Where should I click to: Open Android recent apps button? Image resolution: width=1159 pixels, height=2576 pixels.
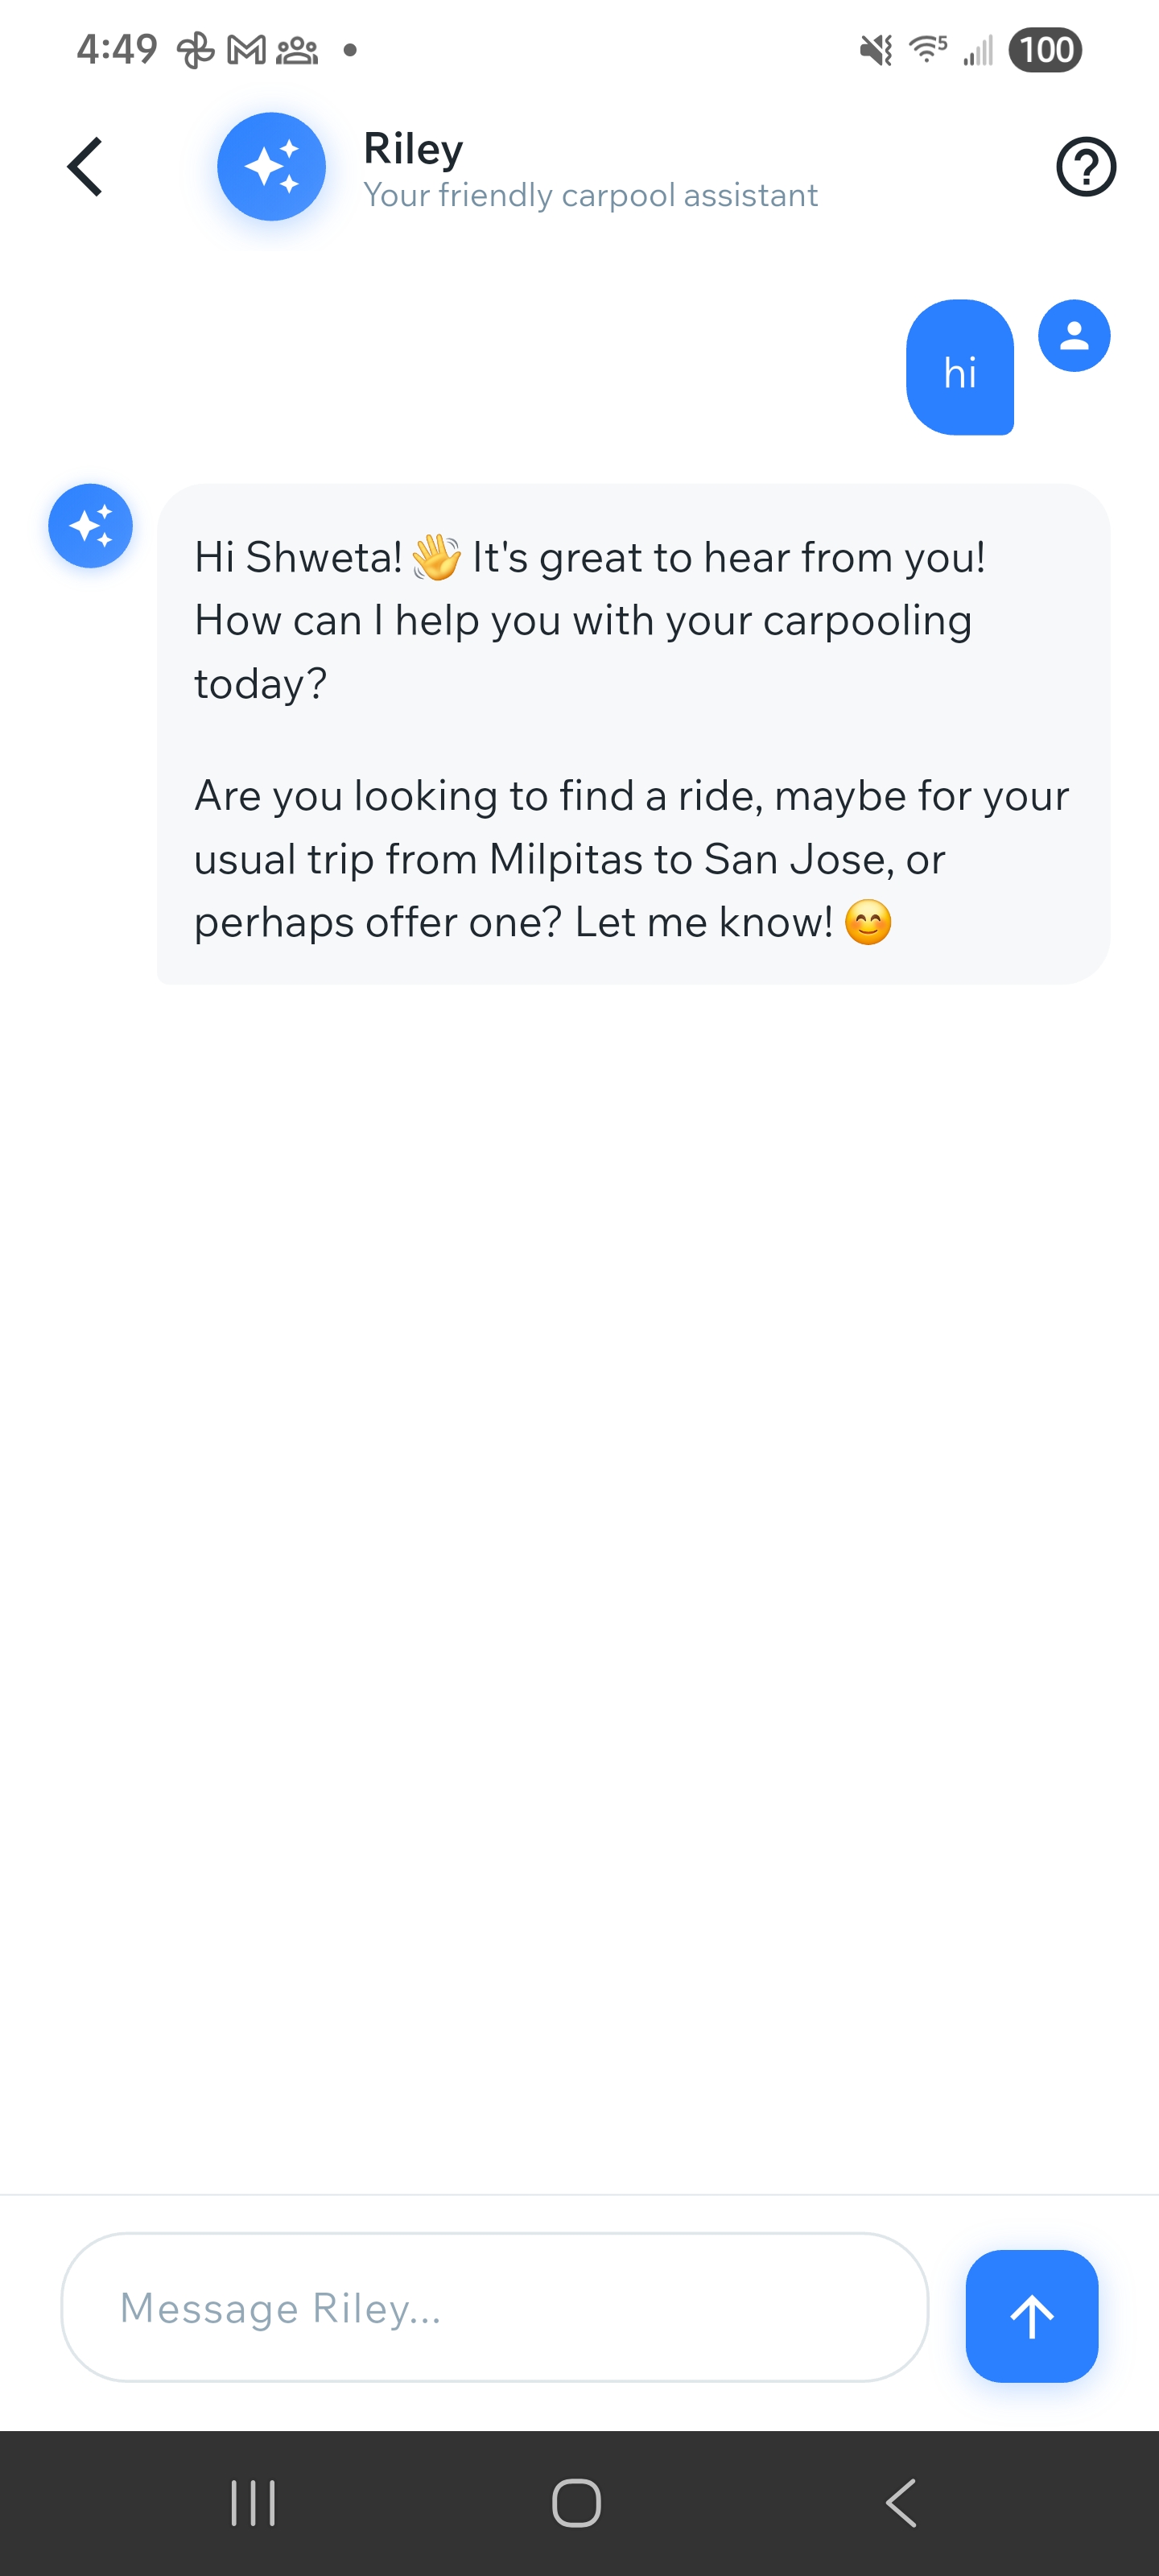pos(253,2503)
